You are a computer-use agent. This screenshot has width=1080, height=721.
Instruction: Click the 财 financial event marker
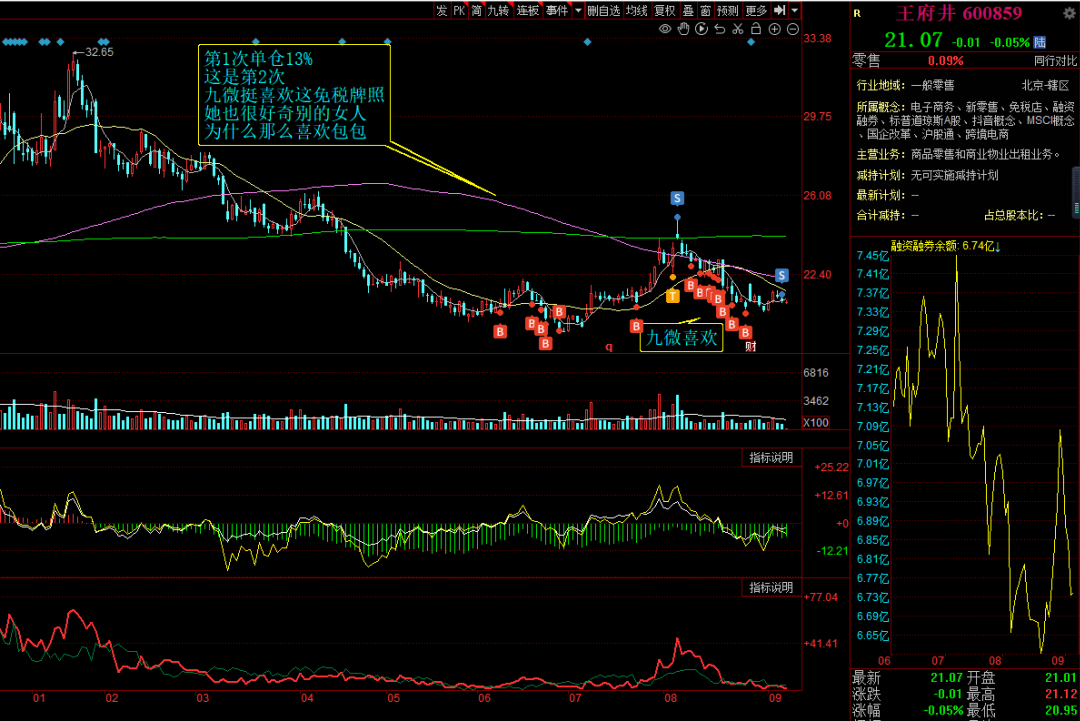pyautogui.click(x=751, y=346)
